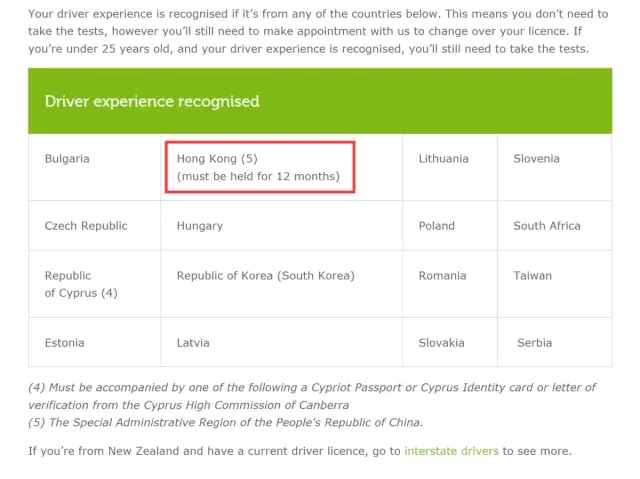Select the Bulgaria table cell
The image size is (640, 479).
click(95, 167)
